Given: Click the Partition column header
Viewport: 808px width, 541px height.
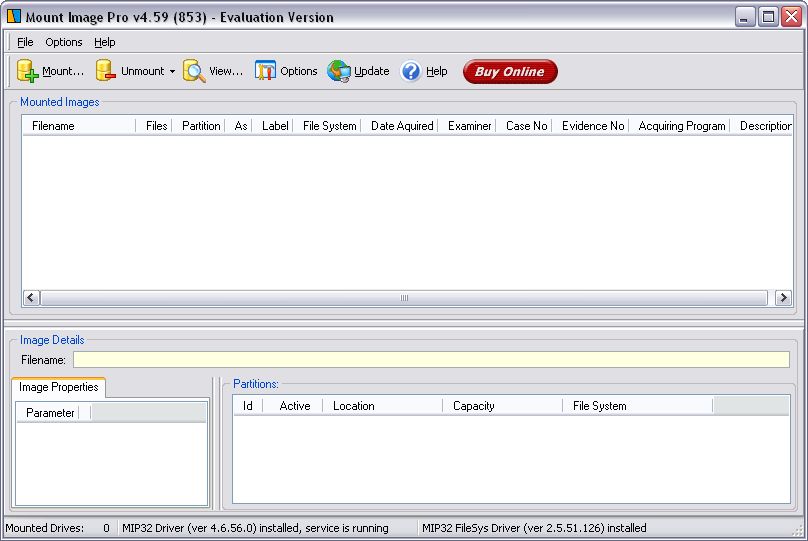Looking at the screenshot, I should tap(199, 126).
